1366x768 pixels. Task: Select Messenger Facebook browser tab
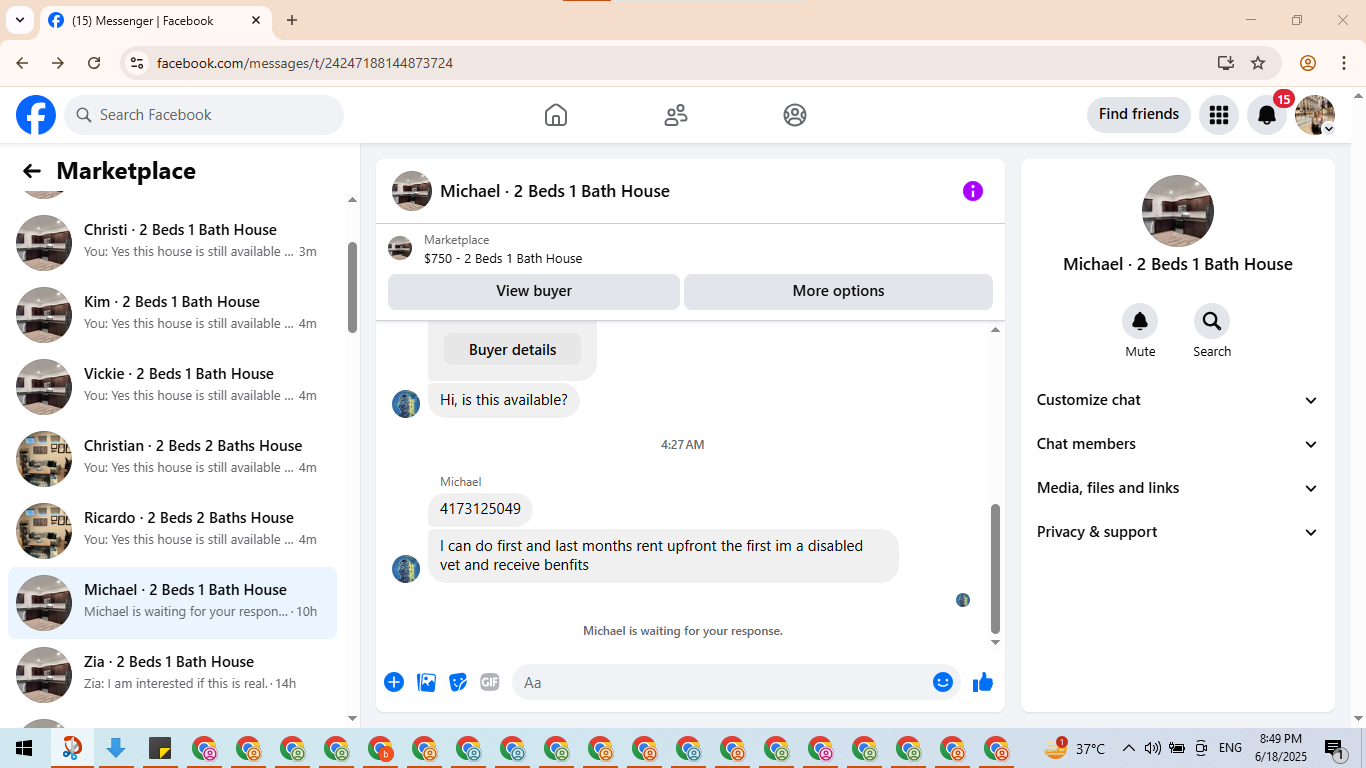[x=155, y=20]
